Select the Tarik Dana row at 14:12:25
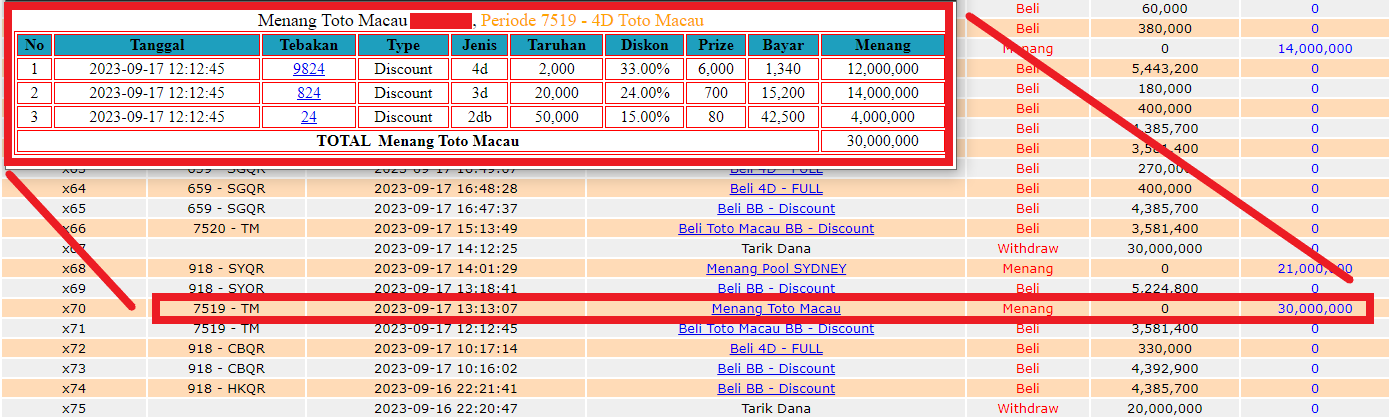The image size is (1390, 420). (695, 249)
